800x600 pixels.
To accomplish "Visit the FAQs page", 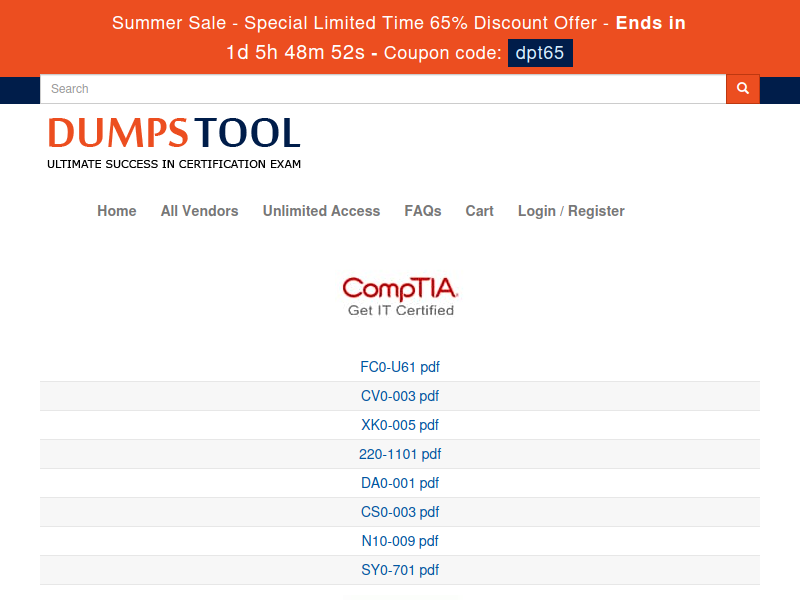I will point(423,211).
